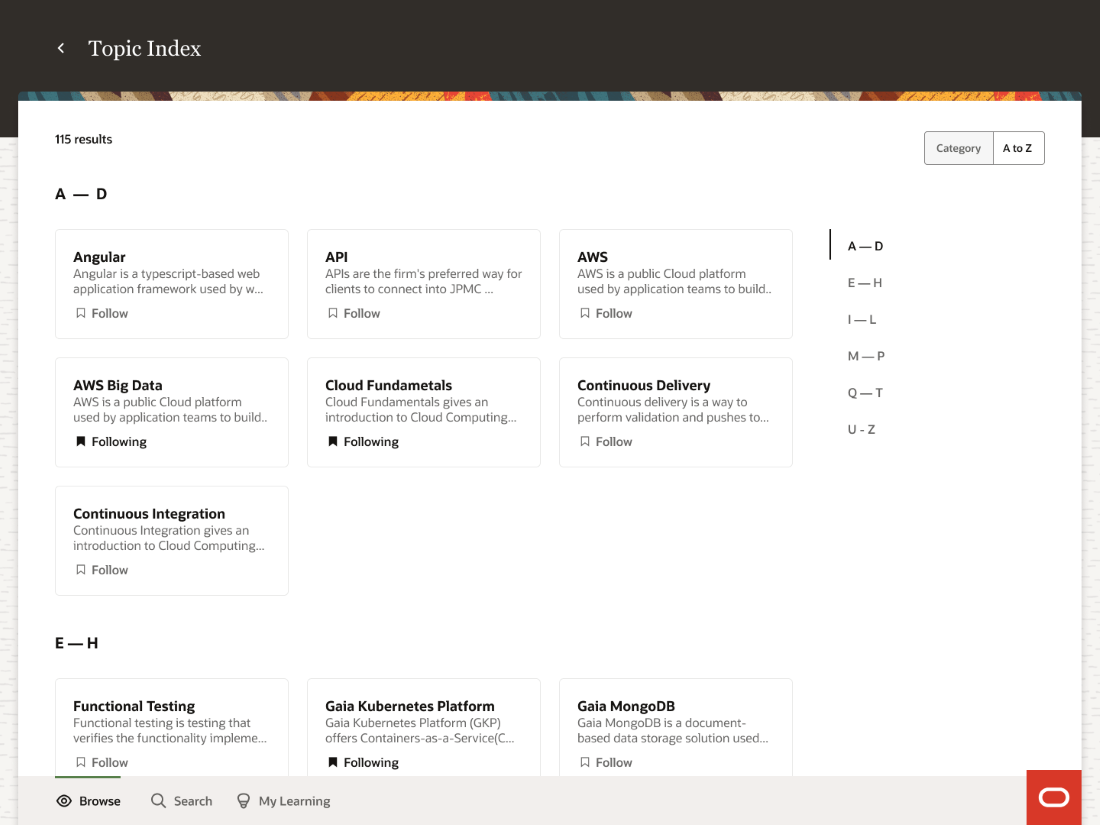Jump to I — L section in index
This screenshot has height=825, width=1100.
pos(861,319)
